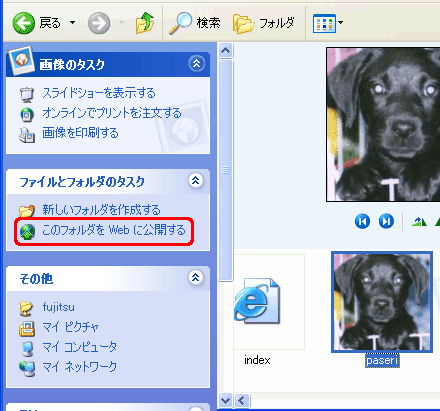Viewport: 440px width, 411px height.
Task: Select the index Internet Explorer file icon
Action: pyautogui.click(x=257, y=301)
